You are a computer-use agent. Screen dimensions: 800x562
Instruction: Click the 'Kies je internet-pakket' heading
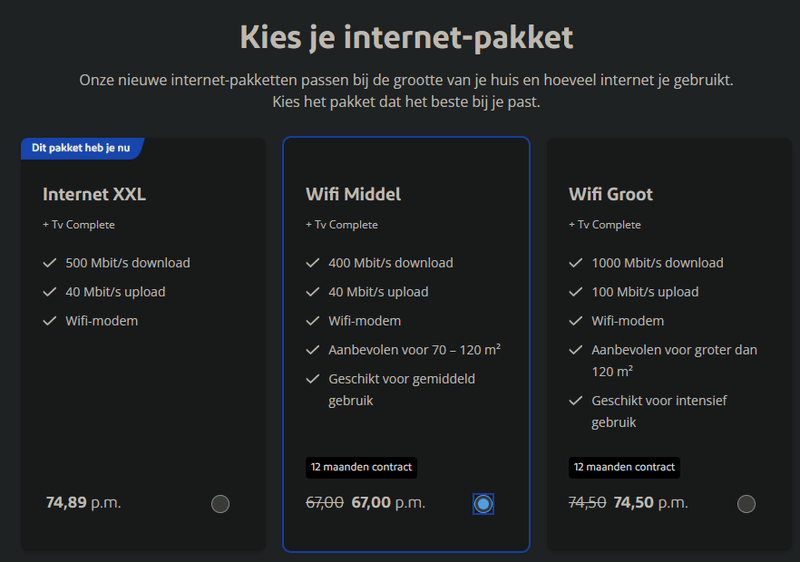pos(406,38)
